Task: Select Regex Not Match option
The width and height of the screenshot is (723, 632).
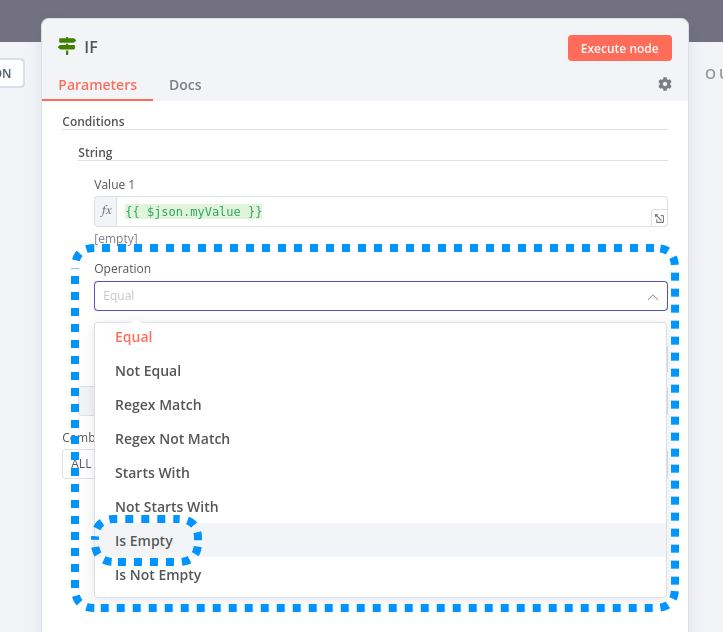Action: 172,439
